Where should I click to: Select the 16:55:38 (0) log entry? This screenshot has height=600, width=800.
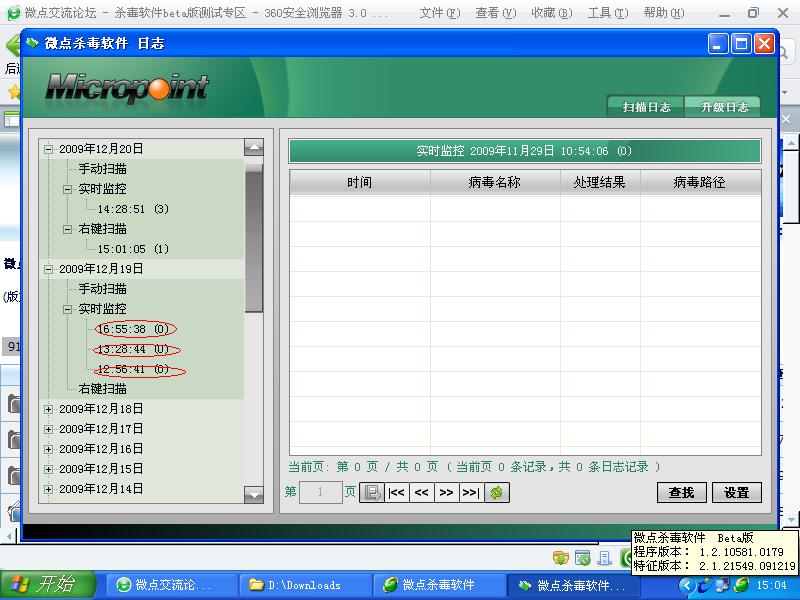point(133,329)
